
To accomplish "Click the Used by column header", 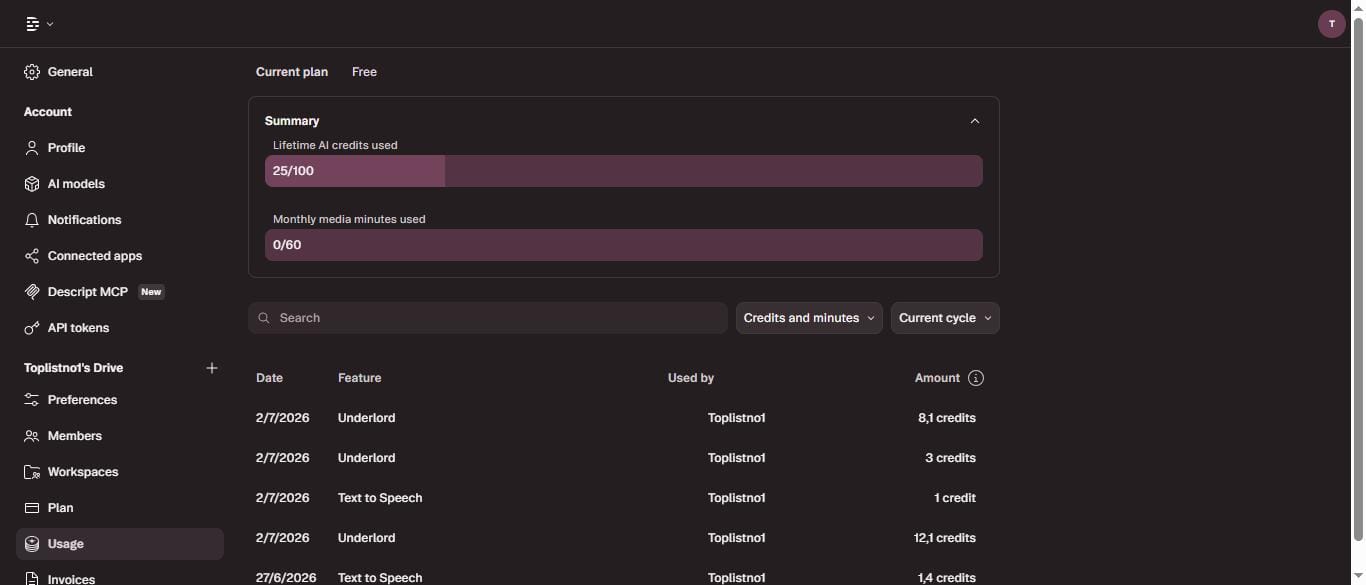I will tap(691, 378).
